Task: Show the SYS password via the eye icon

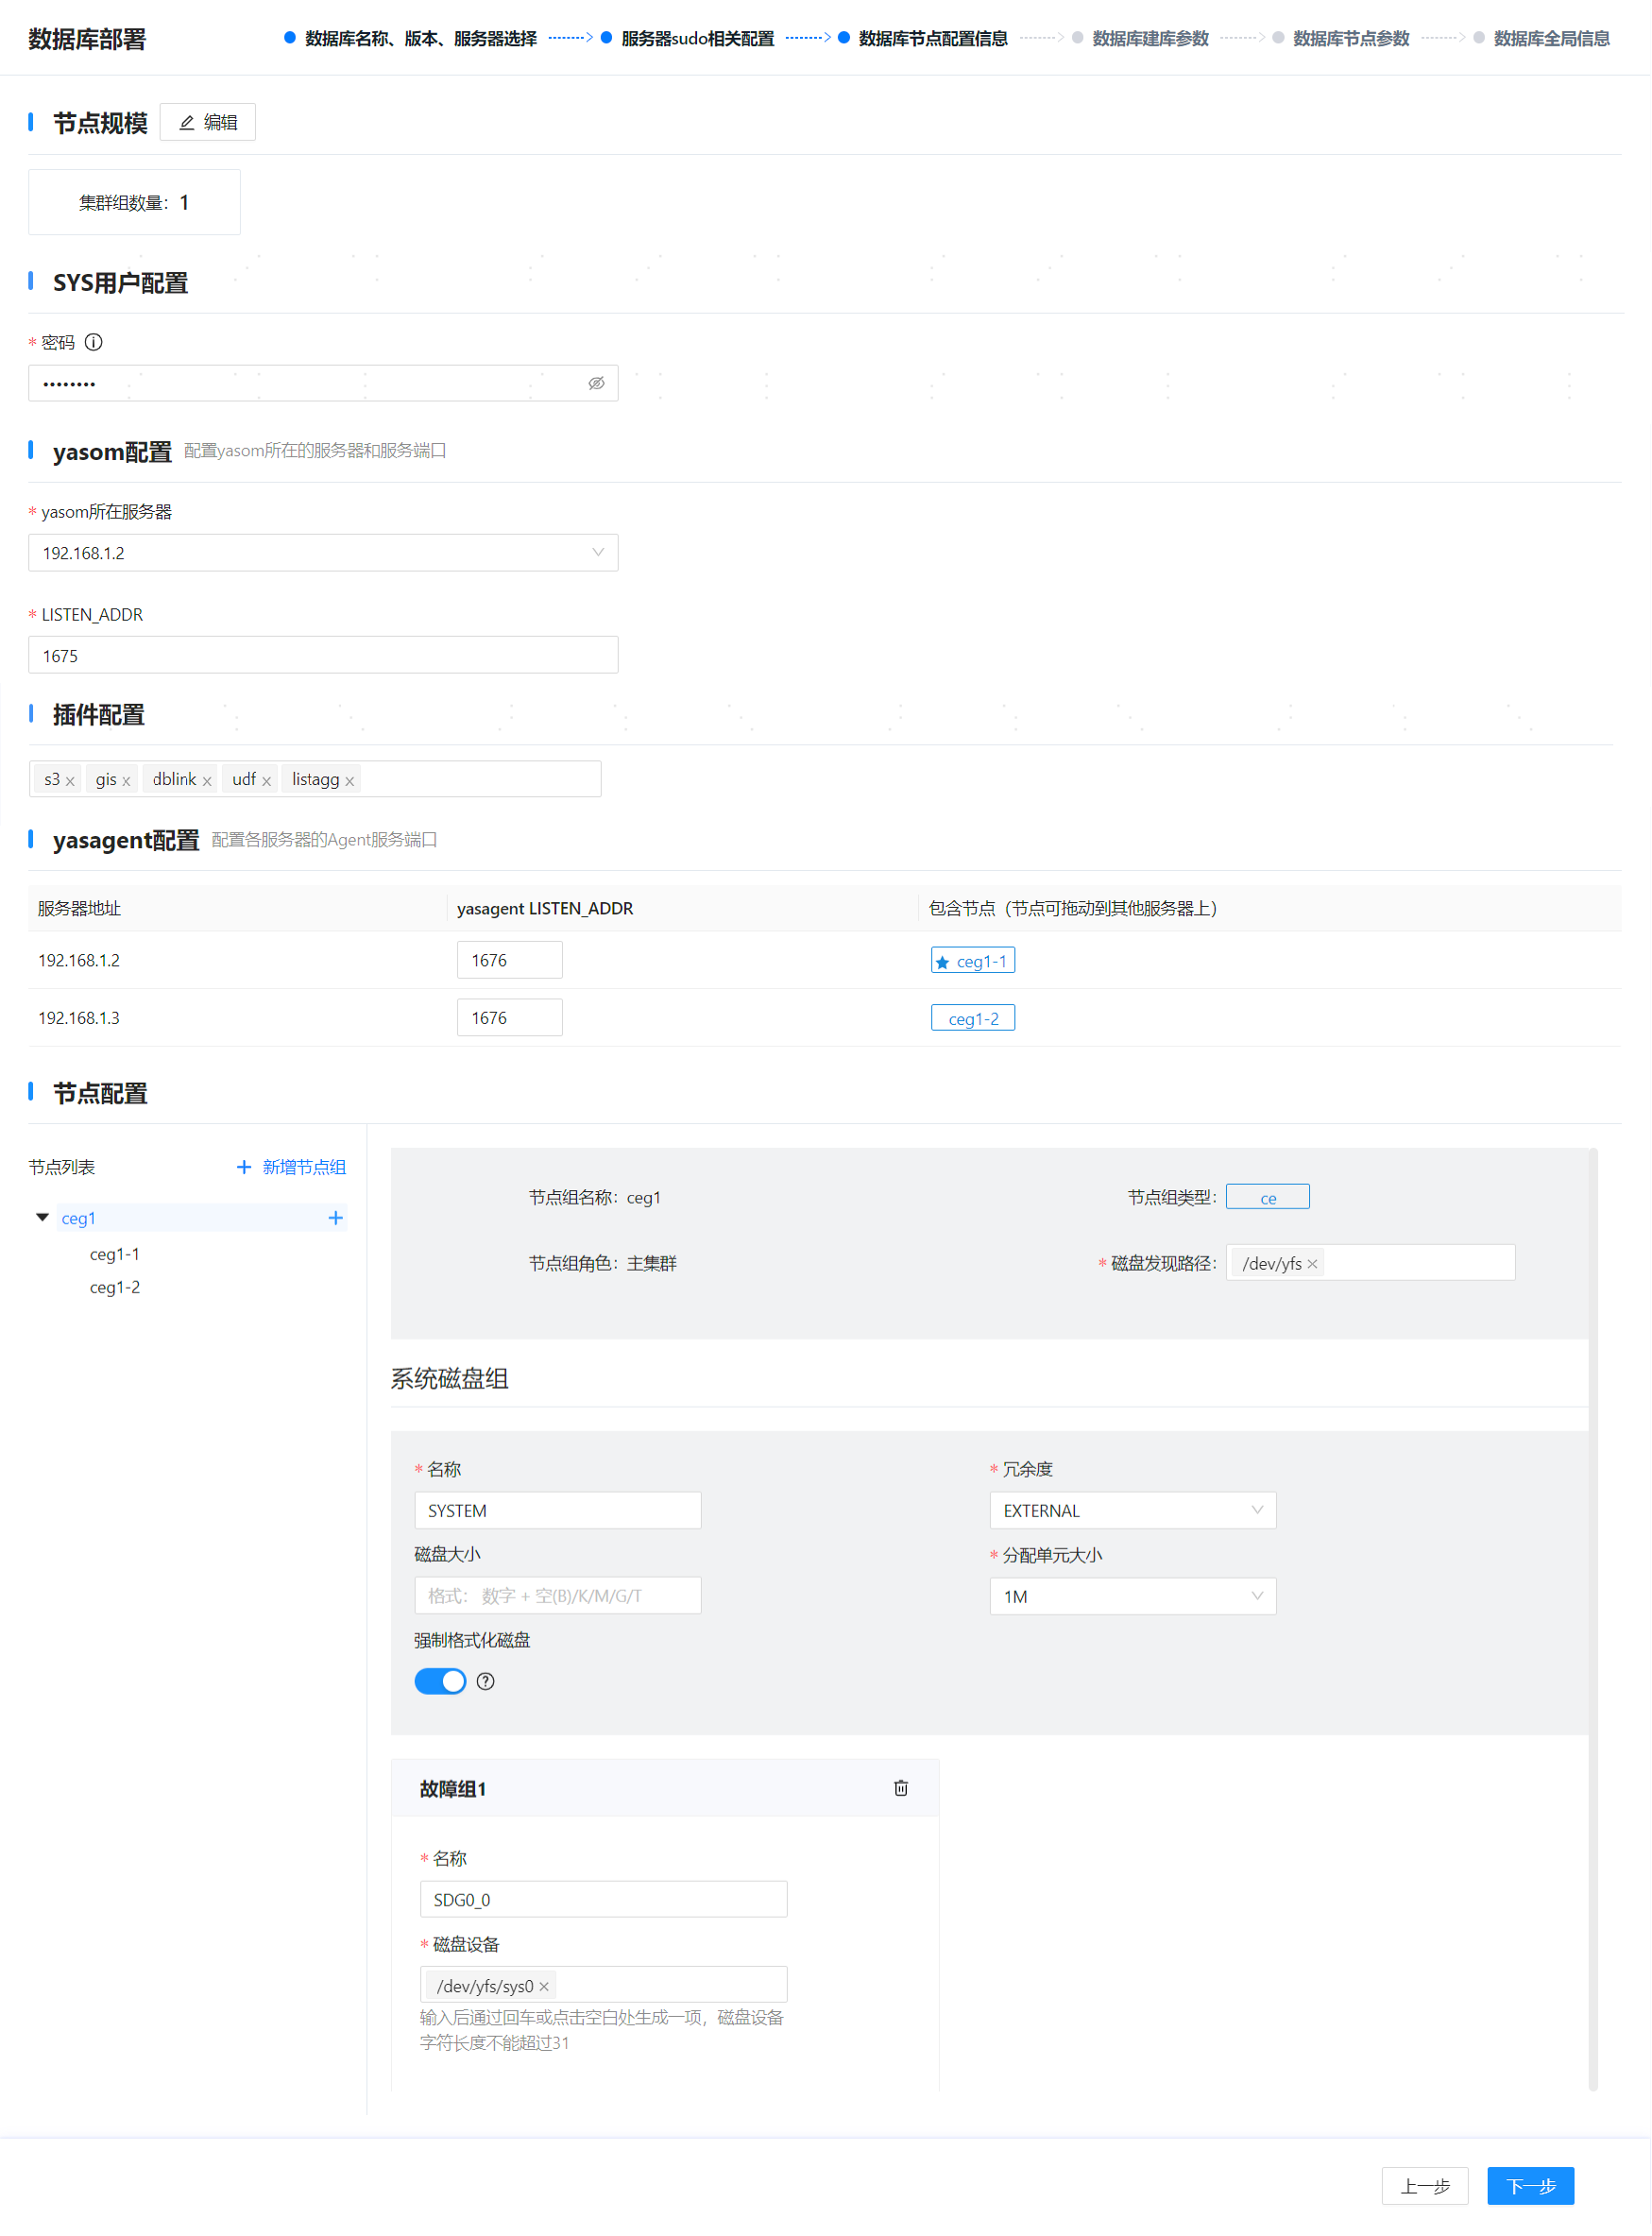Action: (597, 383)
